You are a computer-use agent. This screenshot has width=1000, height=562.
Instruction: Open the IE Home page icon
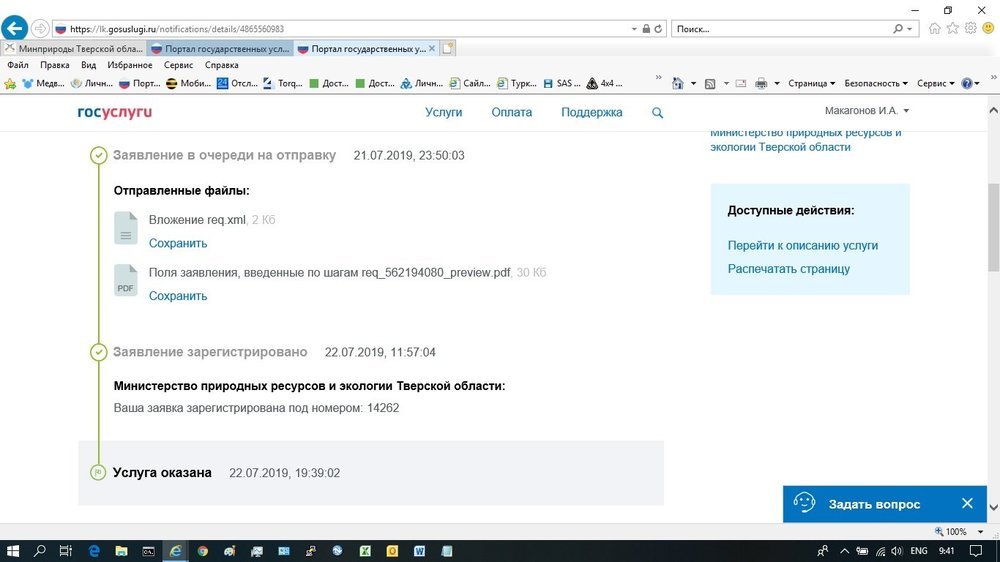point(934,28)
